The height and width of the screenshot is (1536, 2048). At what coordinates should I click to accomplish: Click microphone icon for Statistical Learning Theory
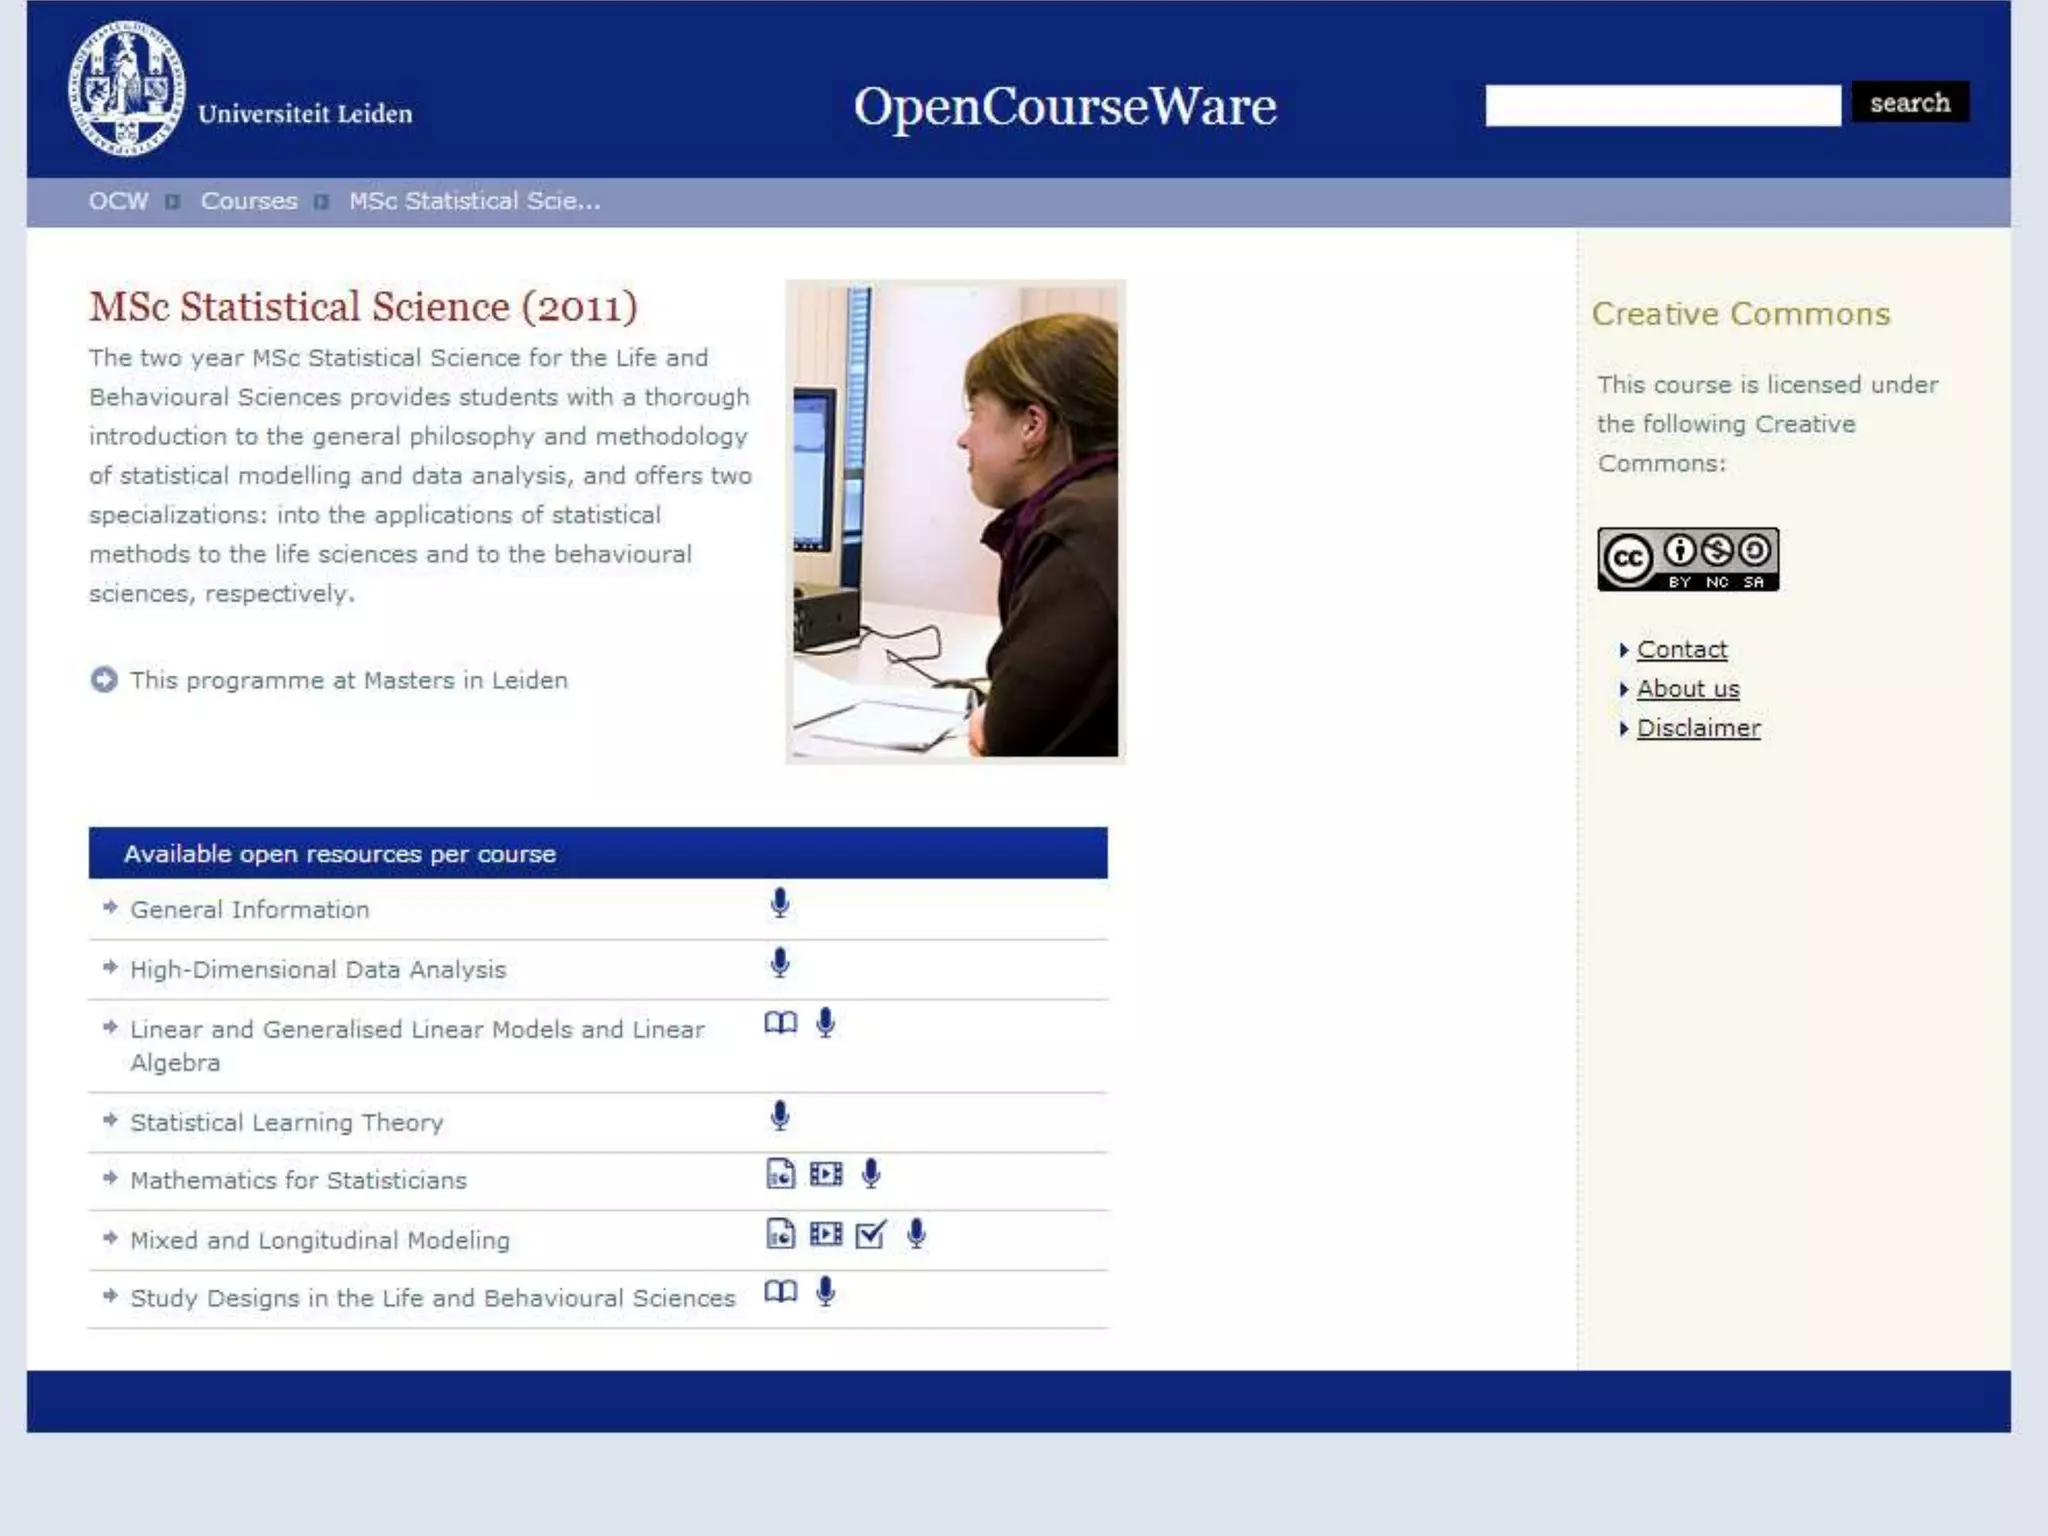point(780,1115)
